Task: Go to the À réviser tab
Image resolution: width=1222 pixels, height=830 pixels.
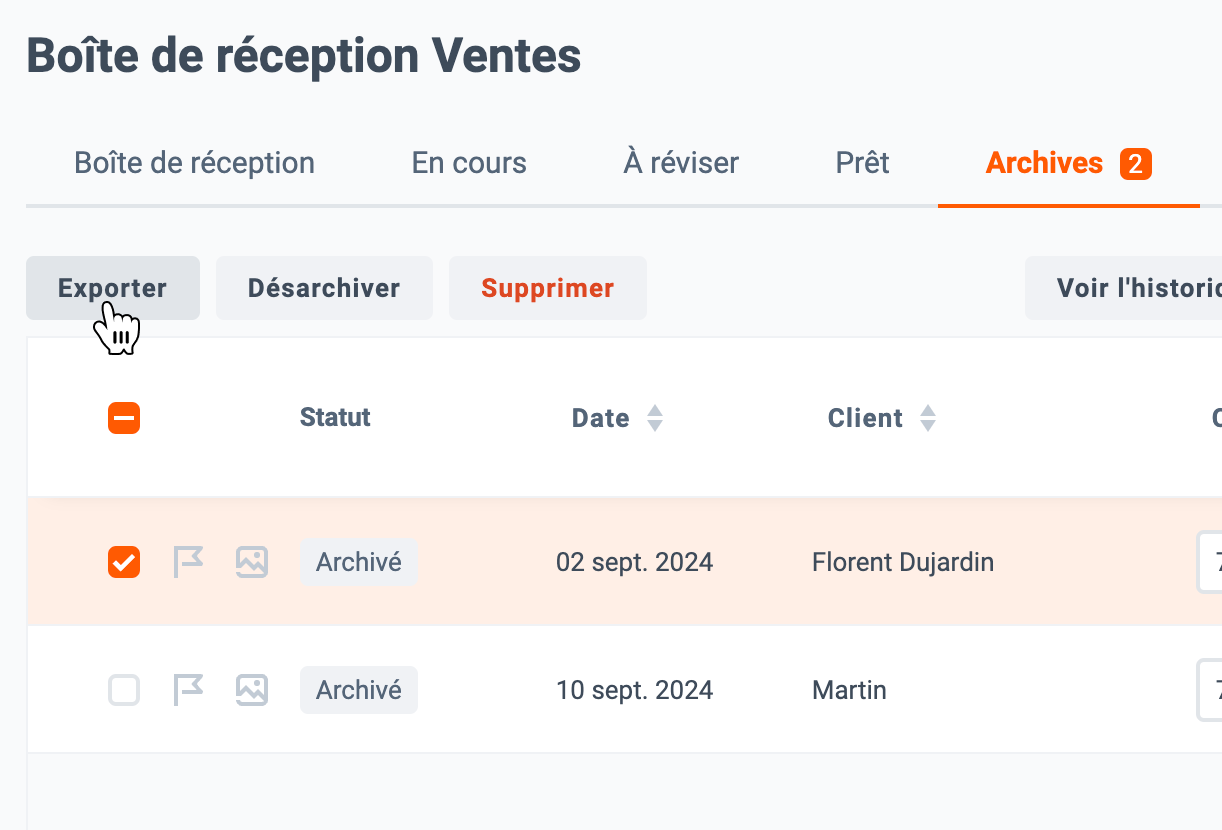Action: click(x=681, y=163)
